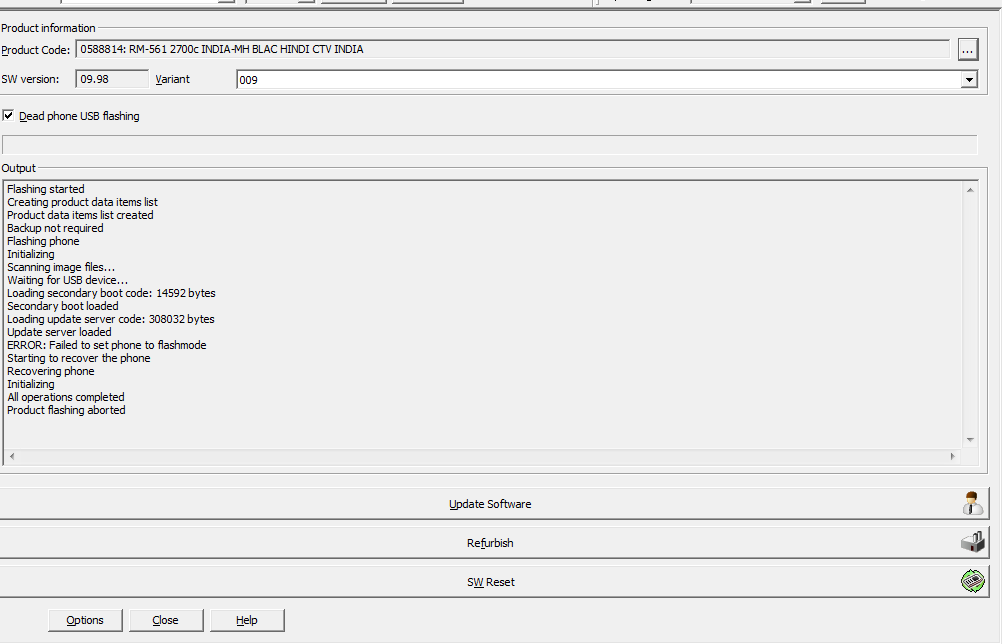
Task: Click the SW Reset green chip icon
Action: pyautogui.click(x=973, y=581)
